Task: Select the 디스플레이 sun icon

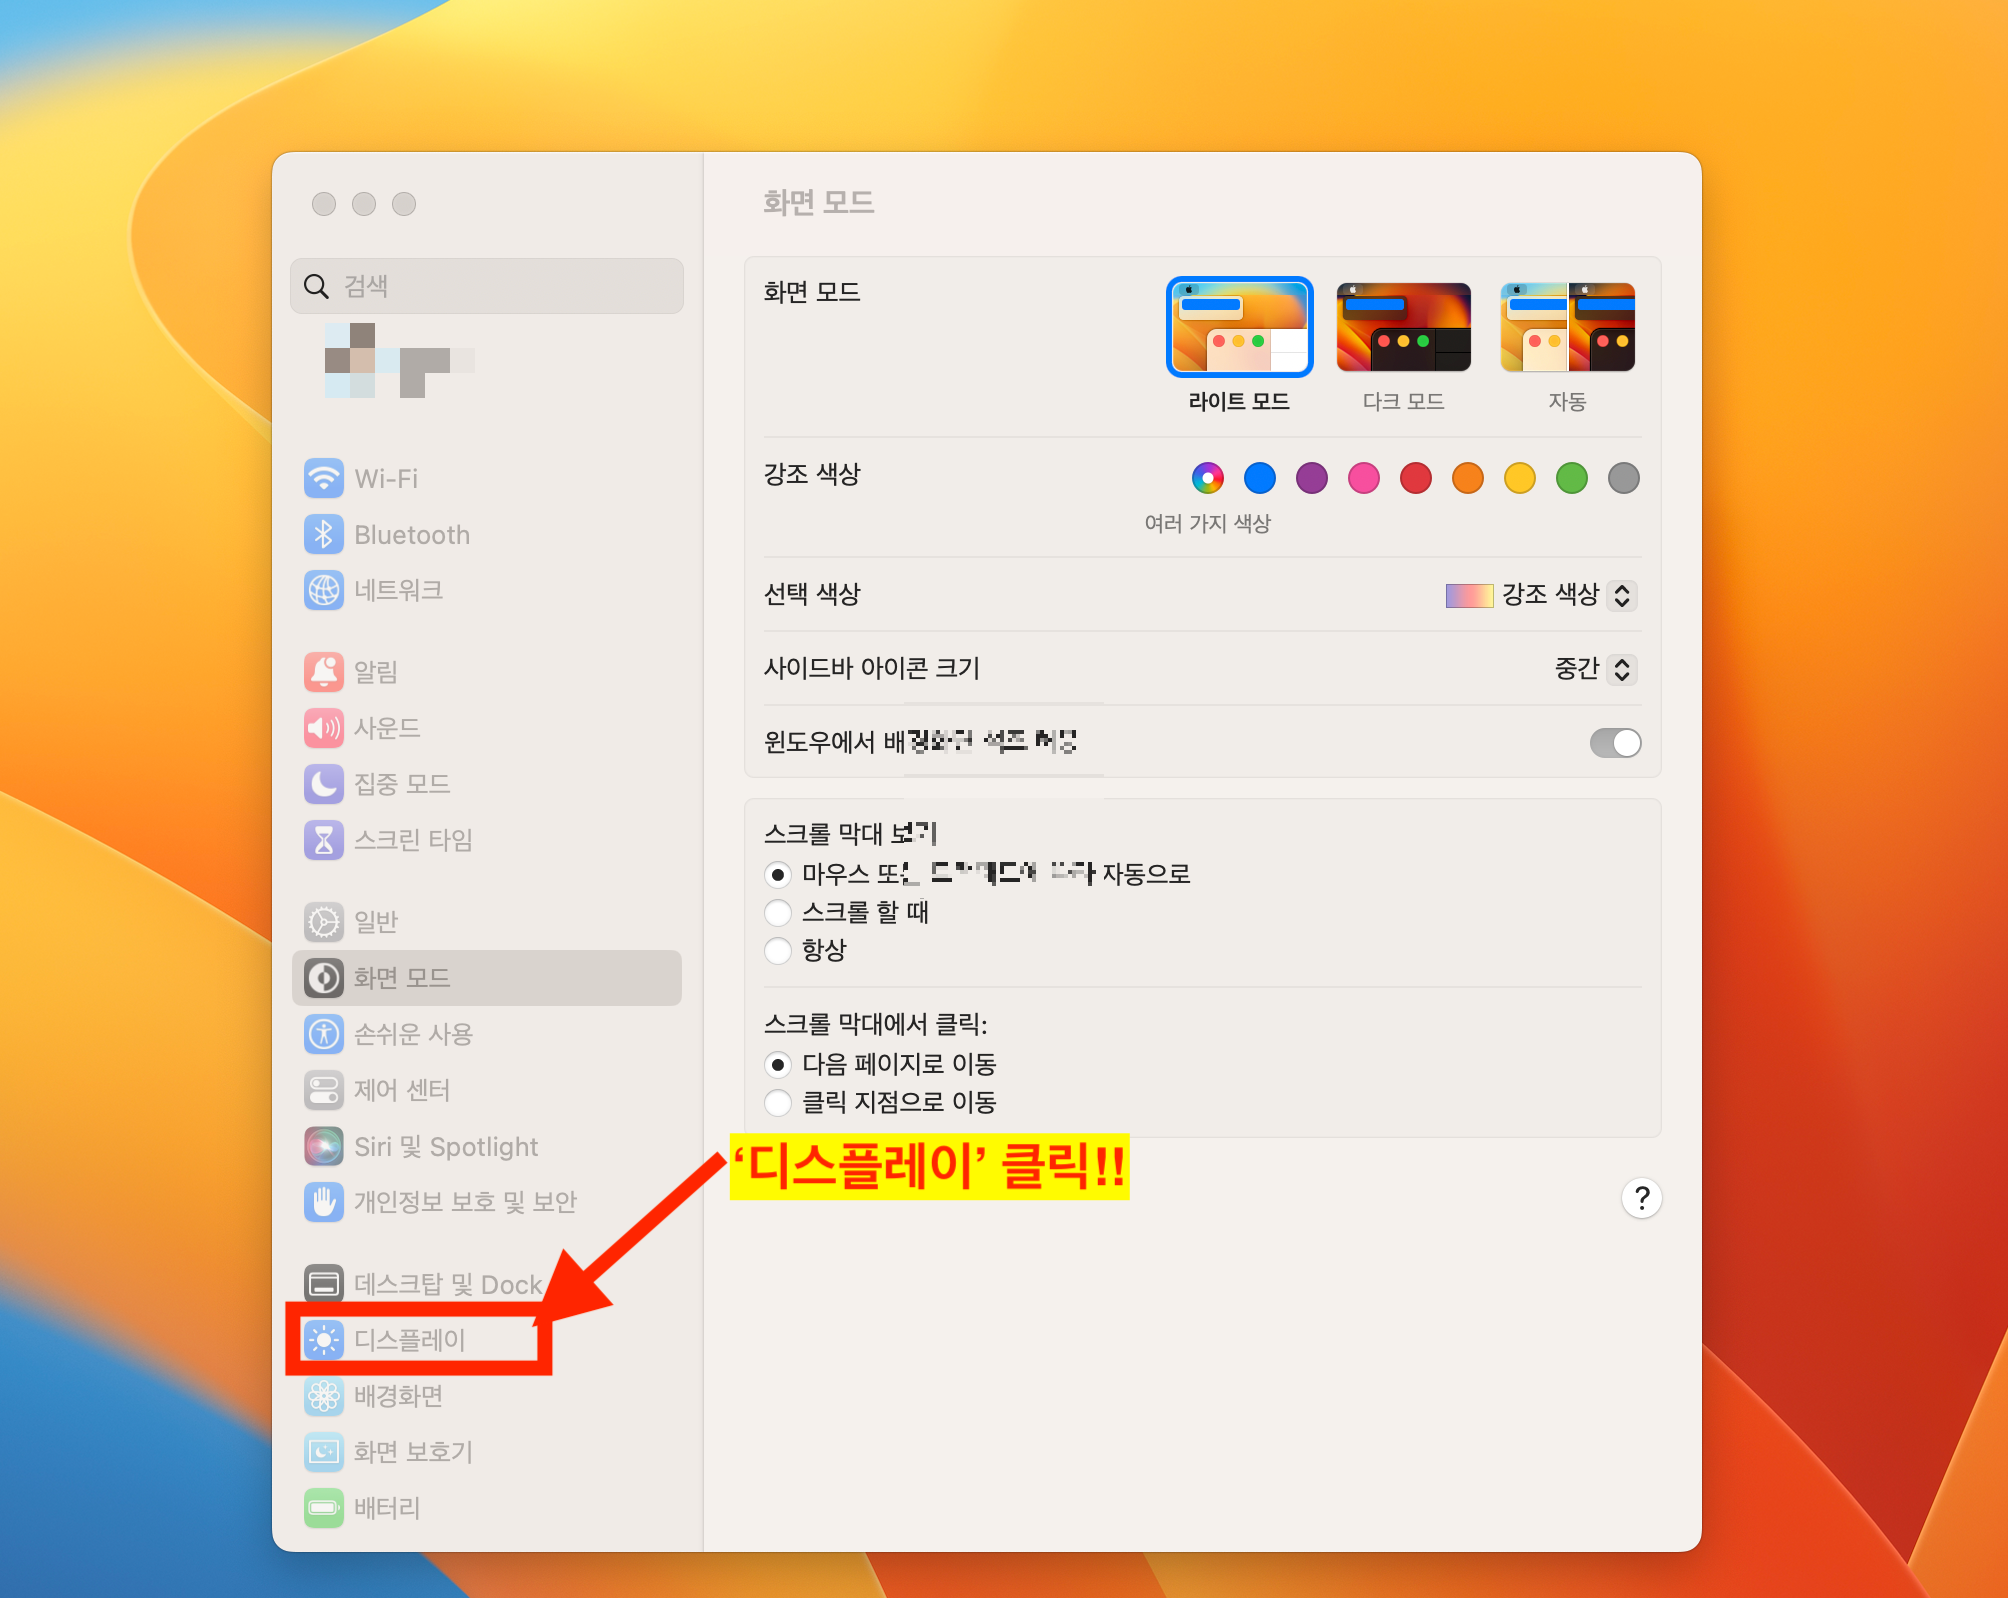Action: 323,1340
